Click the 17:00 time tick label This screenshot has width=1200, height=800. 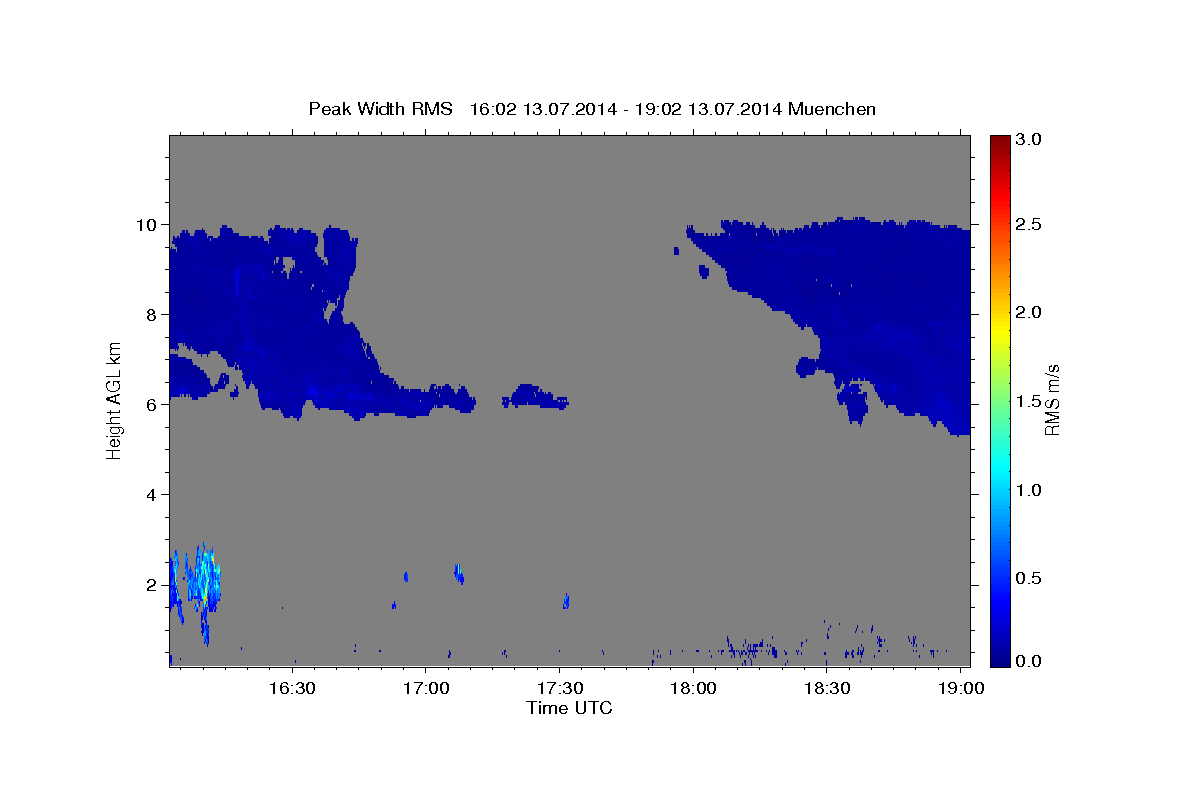coord(425,689)
